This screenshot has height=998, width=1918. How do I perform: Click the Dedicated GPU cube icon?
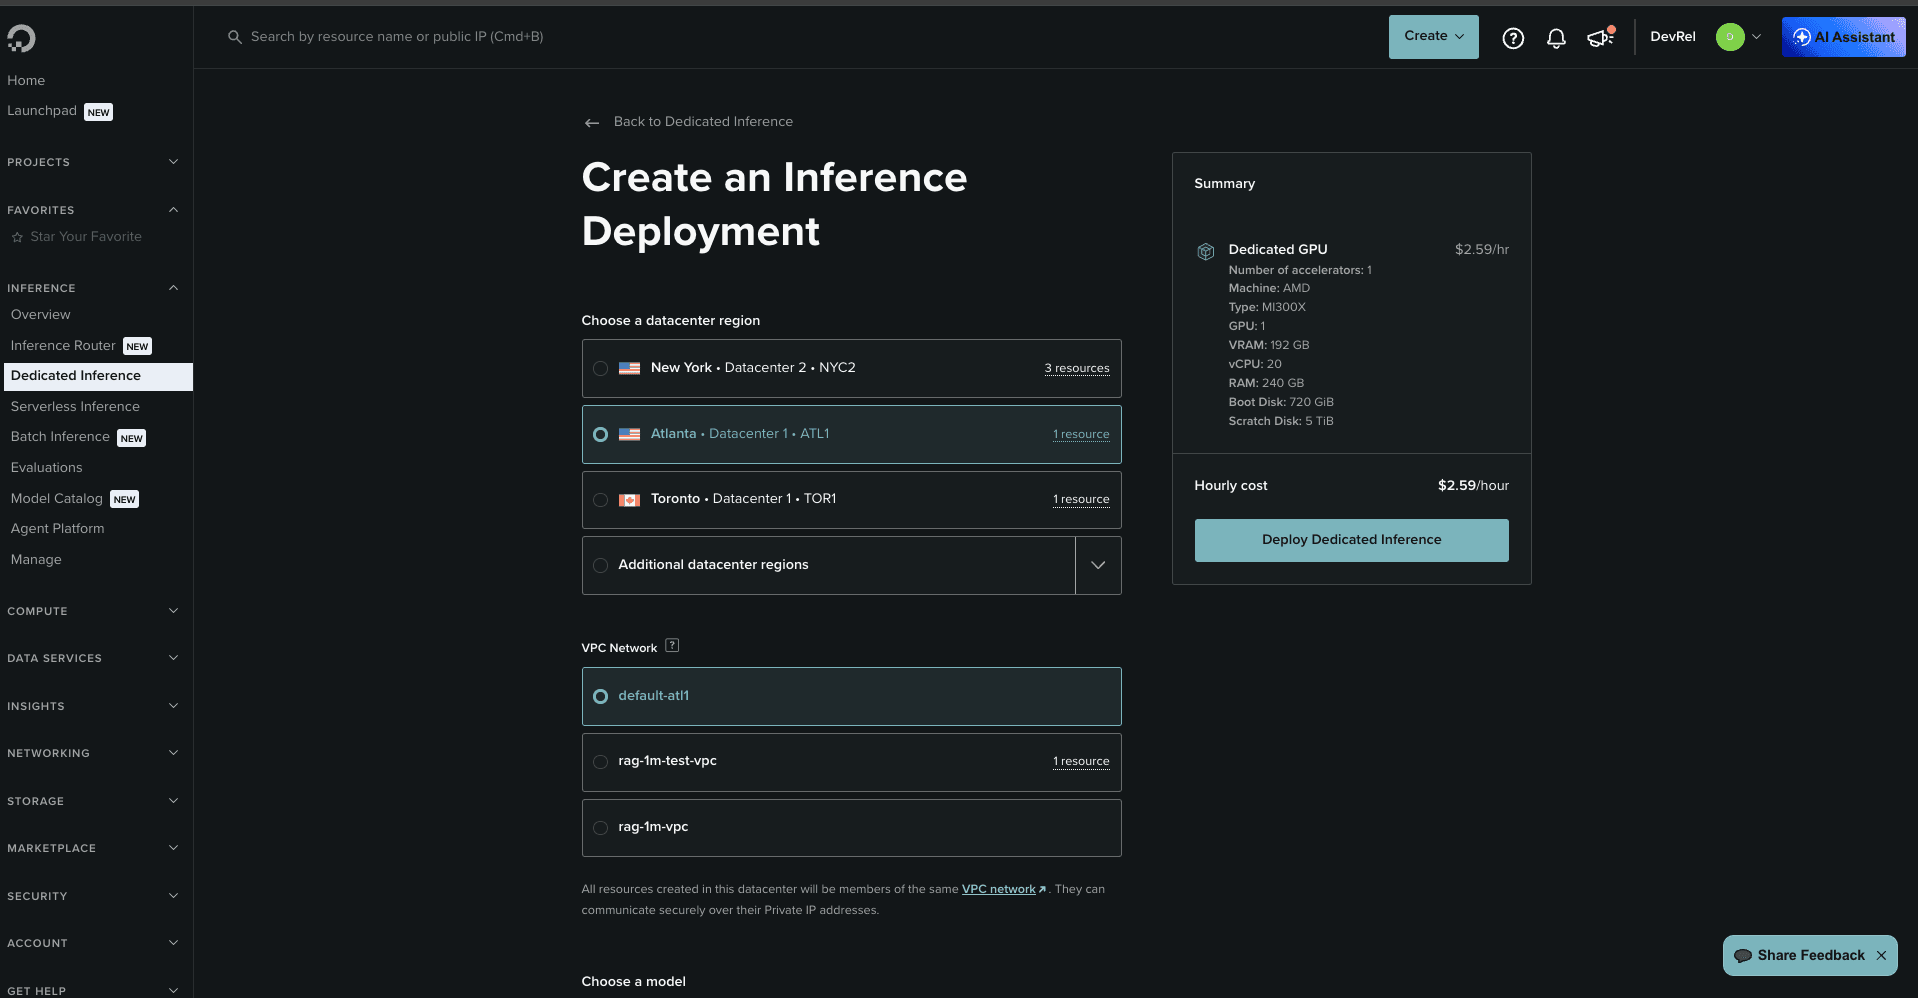point(1206,251)
